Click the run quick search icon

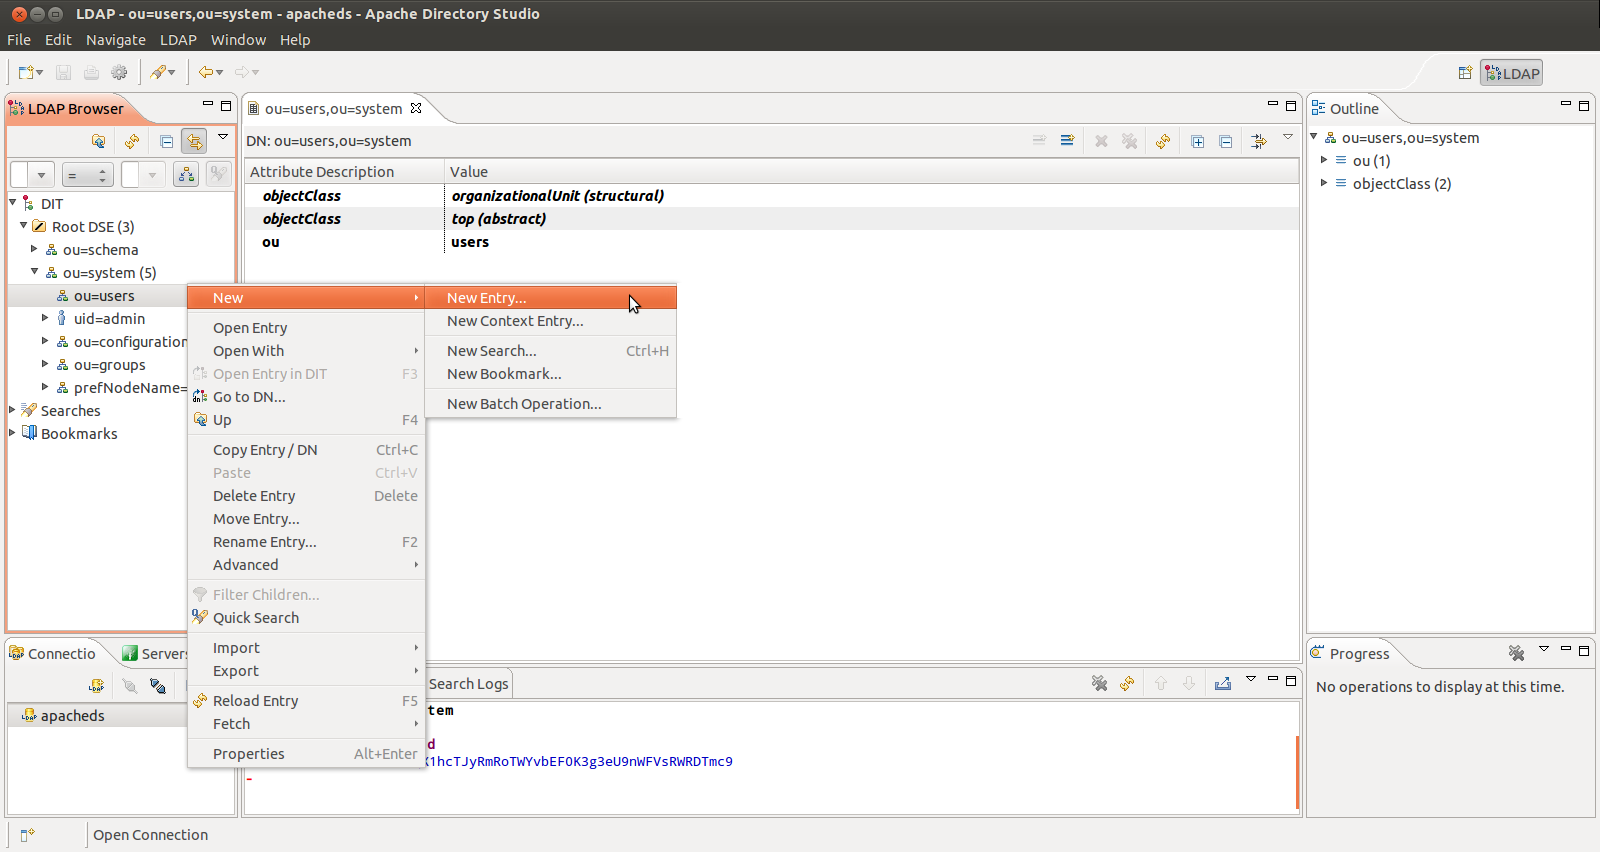(218, 175)
